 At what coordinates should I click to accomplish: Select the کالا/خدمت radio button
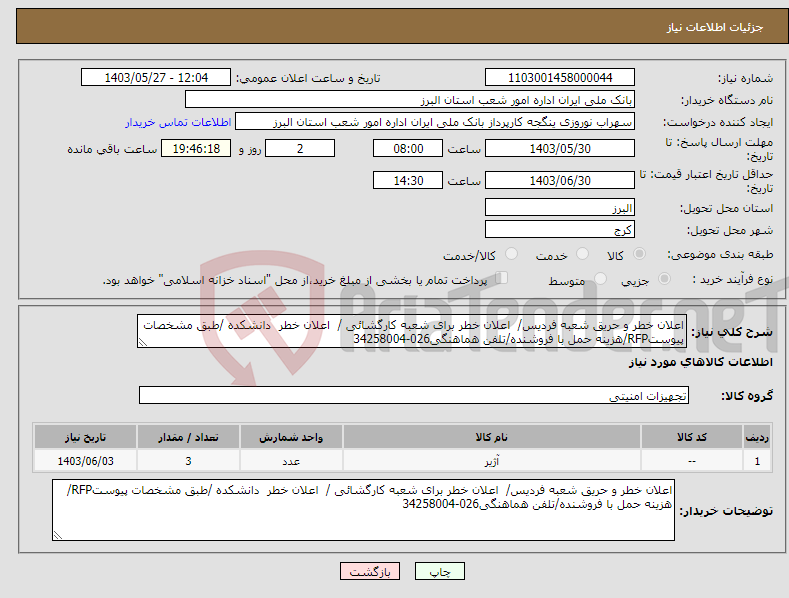click(x=511, y=254)
